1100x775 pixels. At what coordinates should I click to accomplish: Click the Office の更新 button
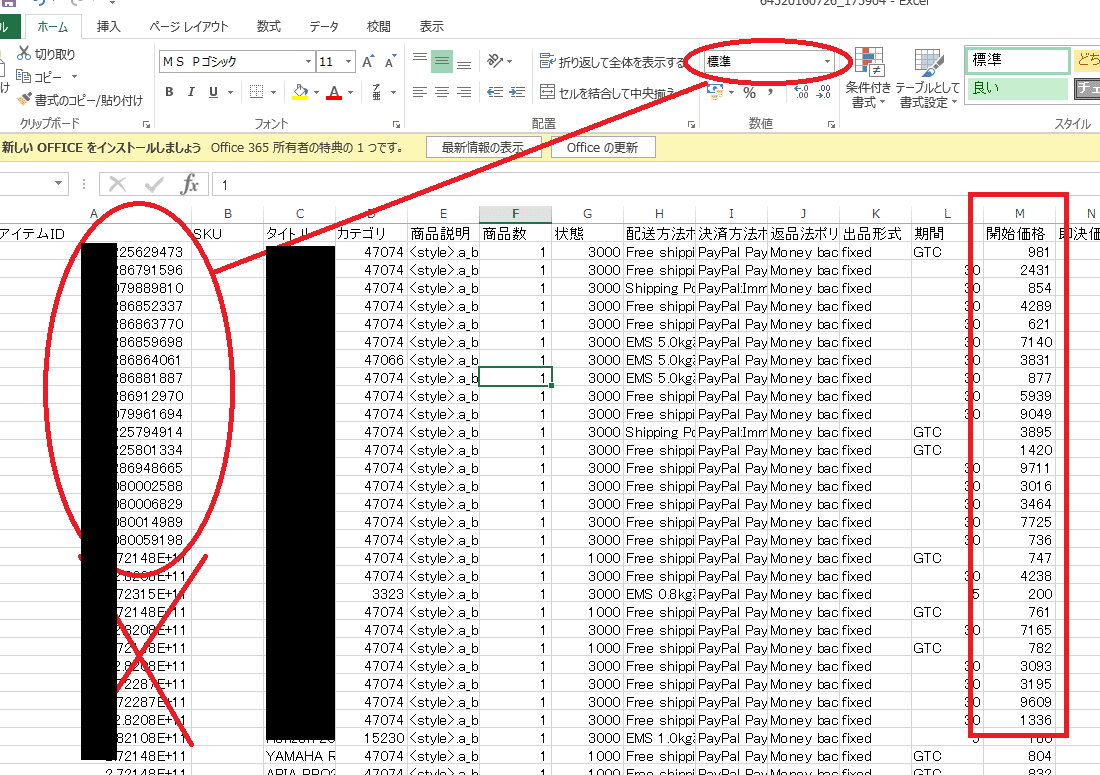(603, 147)
